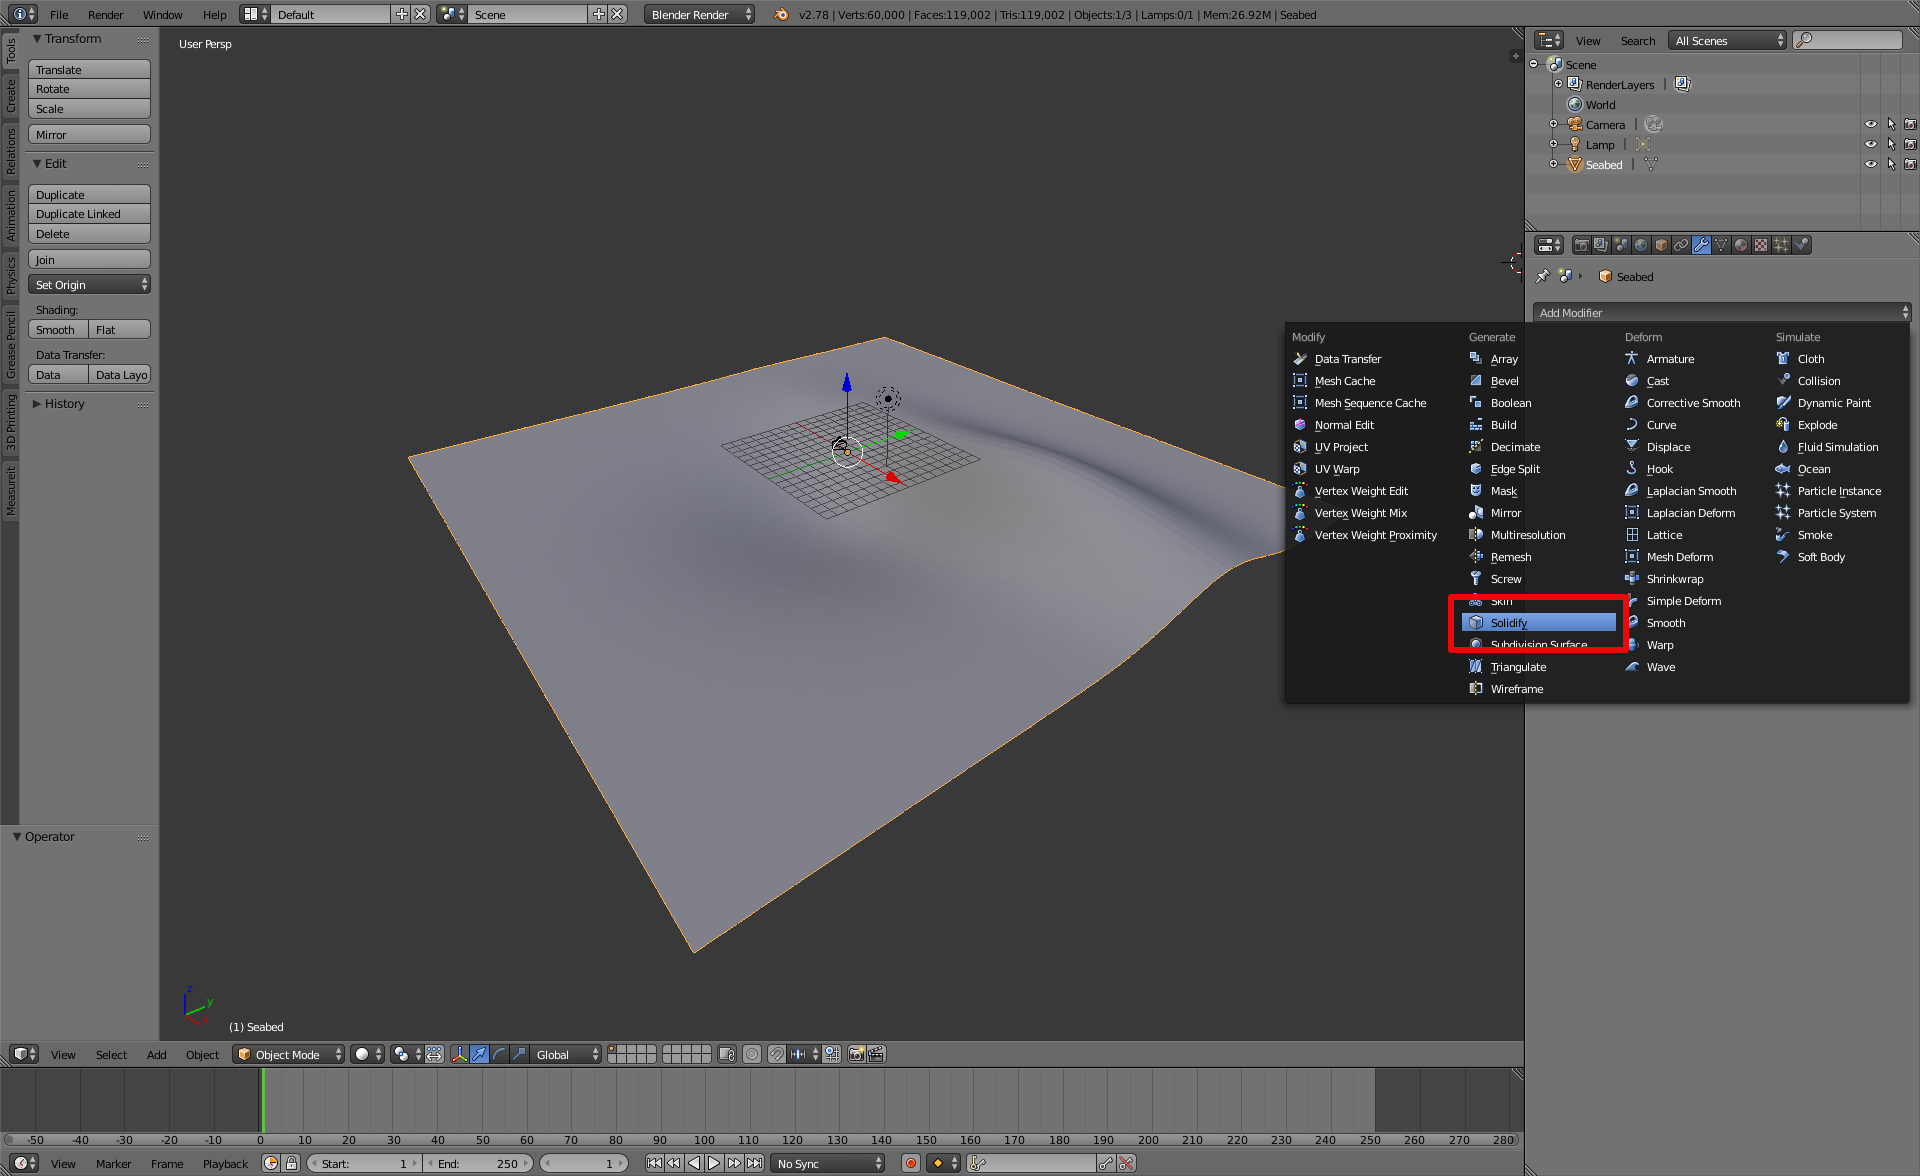Open the Object properties tab cube icon
1920x1176 pixels.
coord(1661,245)
